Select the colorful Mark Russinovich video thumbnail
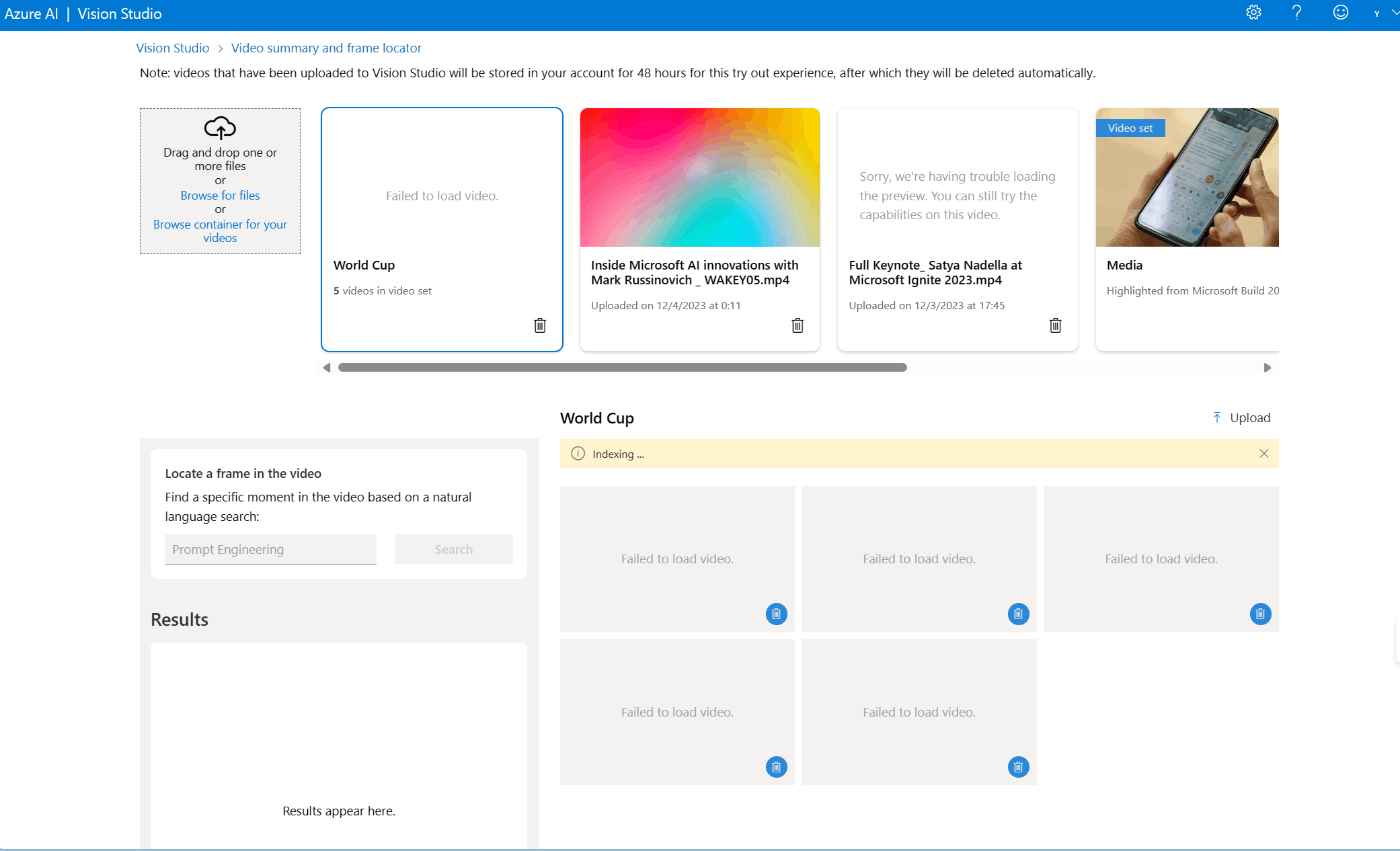This screenshot has height=851, width=1400. click(700, 177)
